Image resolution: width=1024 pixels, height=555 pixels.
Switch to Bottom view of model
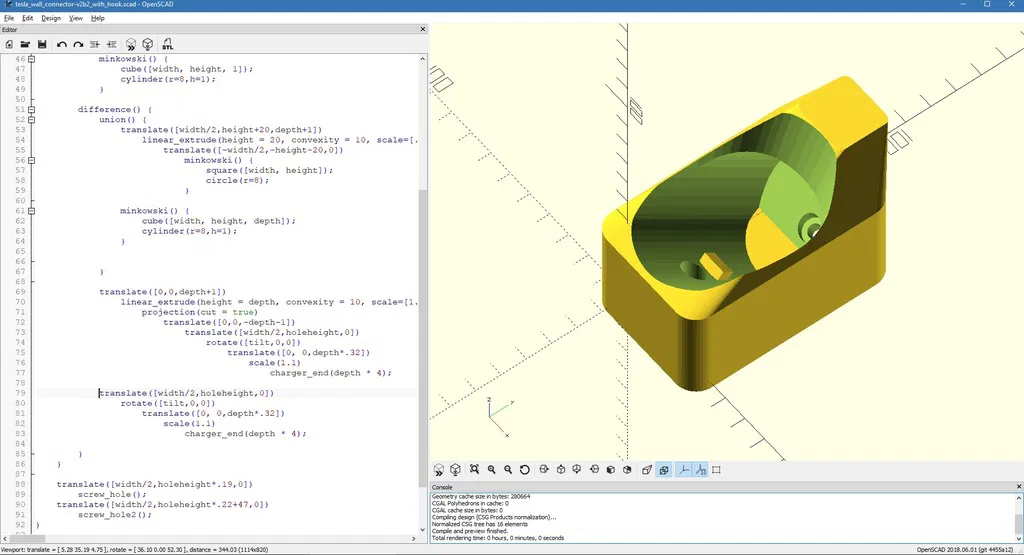[x=577, y=469]
